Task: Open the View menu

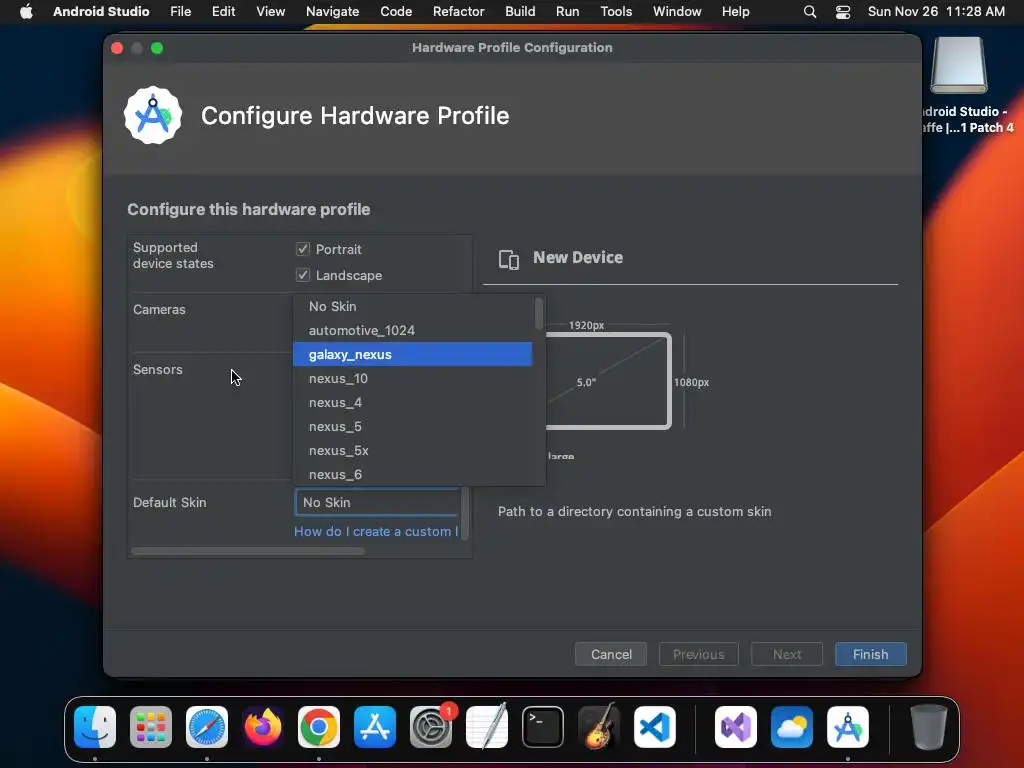Action: point(270,11)
